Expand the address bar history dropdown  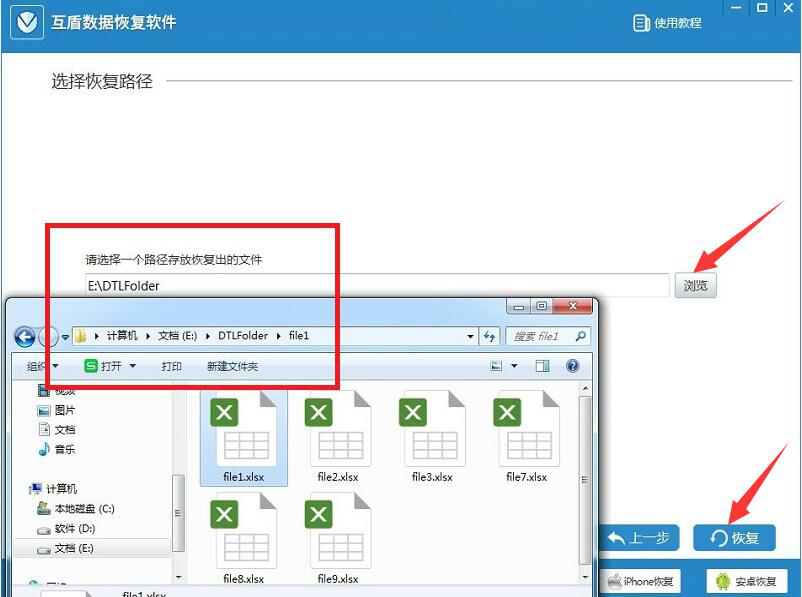coord(470,337)
